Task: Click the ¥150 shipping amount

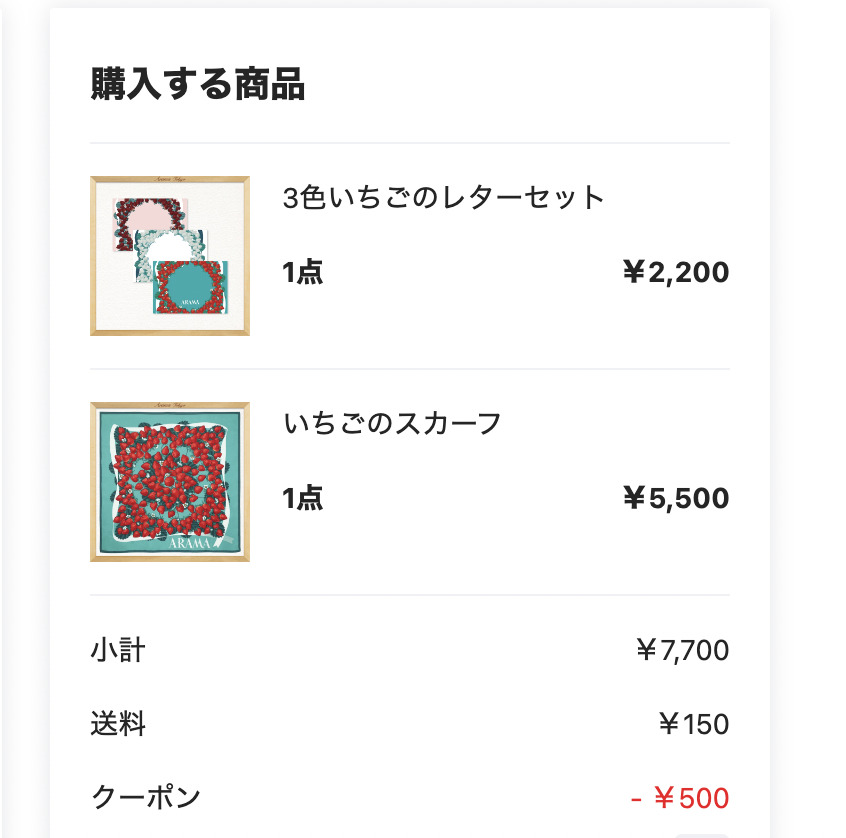Action: click(694, 724)
